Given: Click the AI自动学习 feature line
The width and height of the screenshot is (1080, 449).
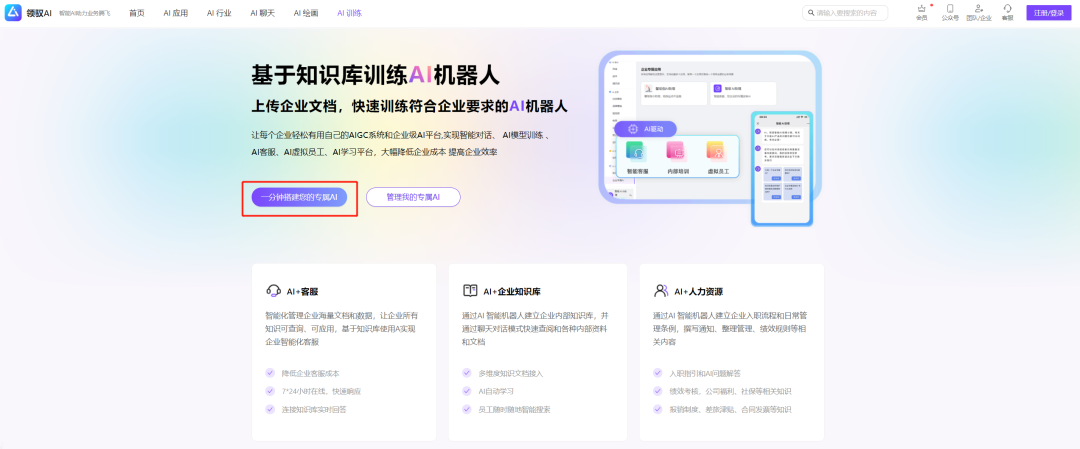Looking at the screenshot, I should tap(497, 391).
